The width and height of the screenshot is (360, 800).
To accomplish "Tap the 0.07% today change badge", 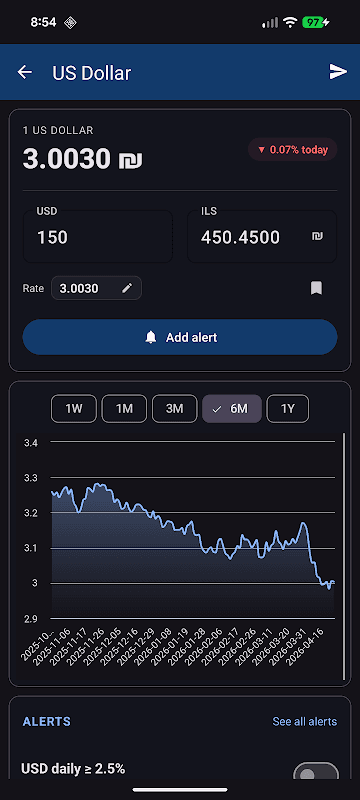I will pyautogui.click(x=293, y=149).
